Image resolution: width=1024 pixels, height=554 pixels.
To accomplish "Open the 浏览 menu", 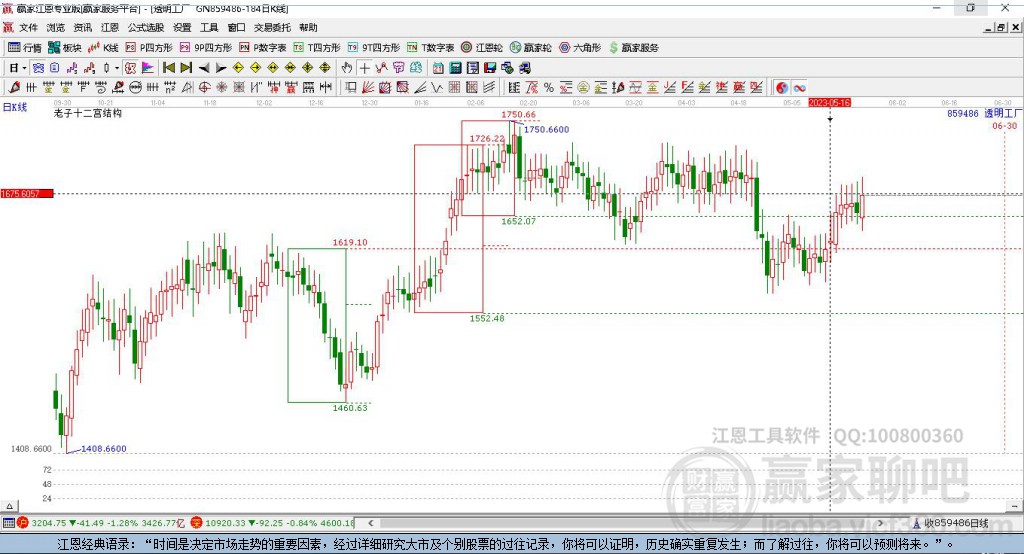I will point(56,27).
